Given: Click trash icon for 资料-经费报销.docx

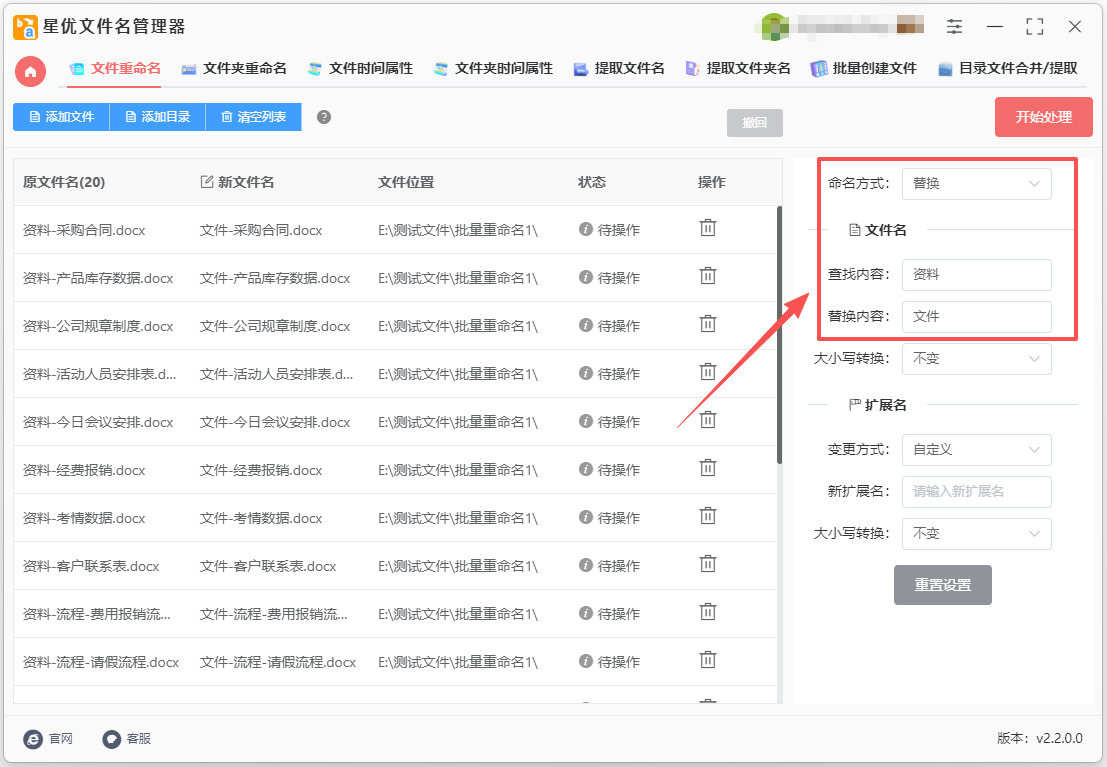Looking at the screenshot, I should (707, 468).
